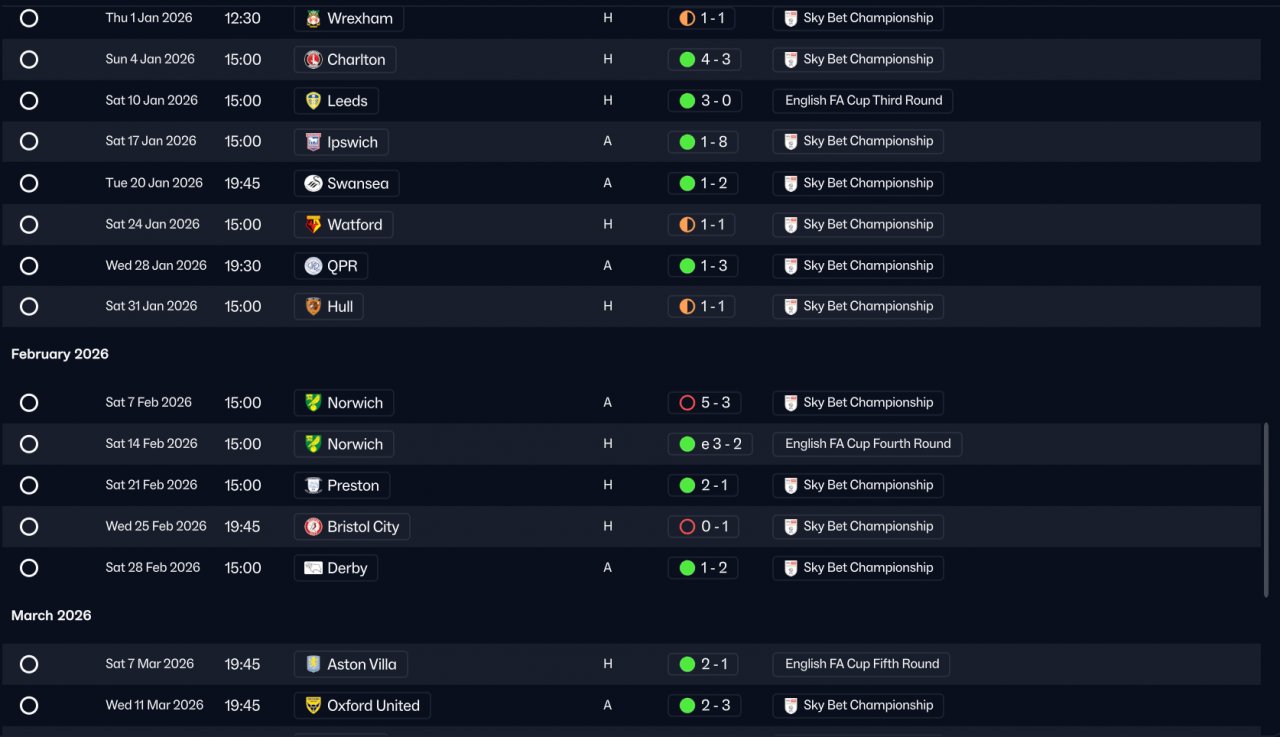
Task: Click the February 2026 section header
Action: 60,354
